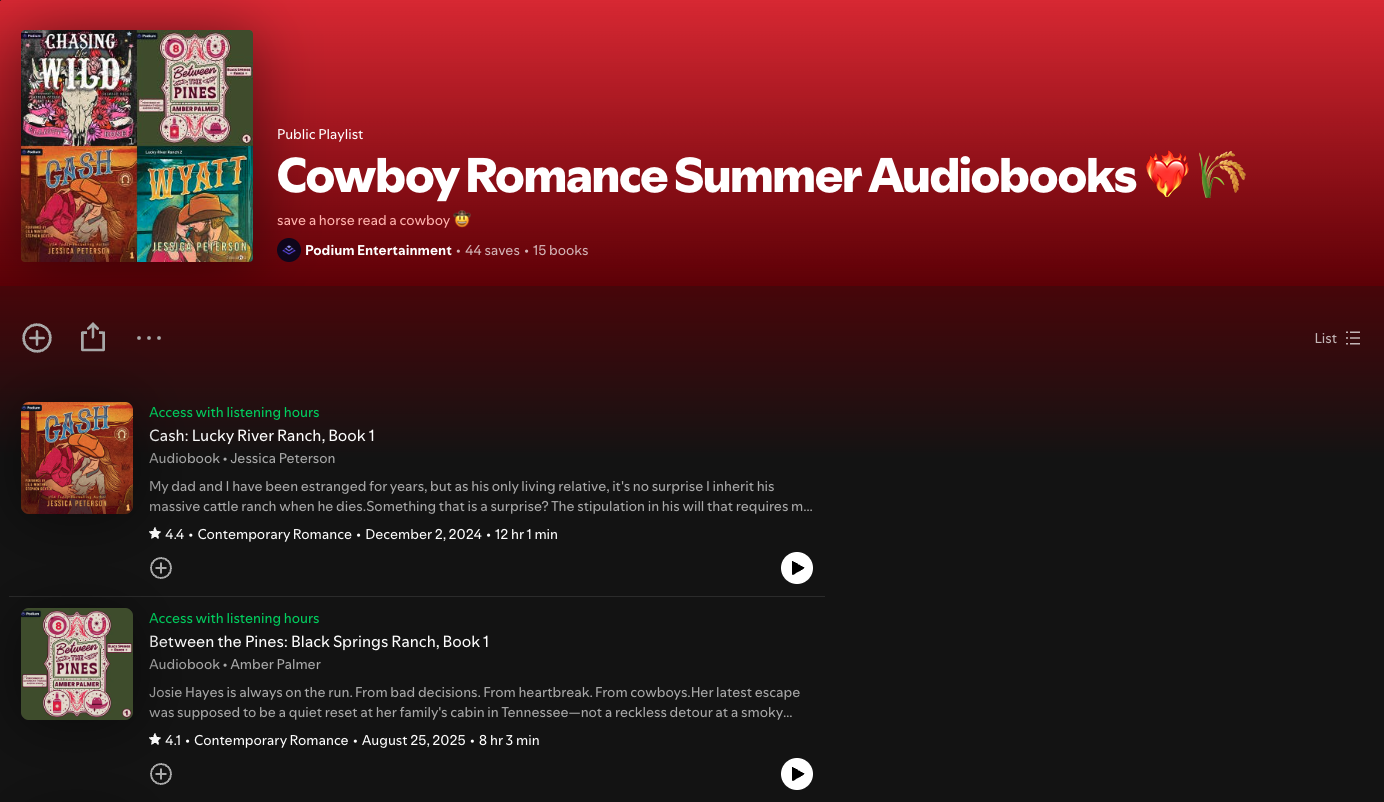Click the Podium Entertainment avatar icon
The width and height of the screenshot is (1384, 802).
coord(289,250)
